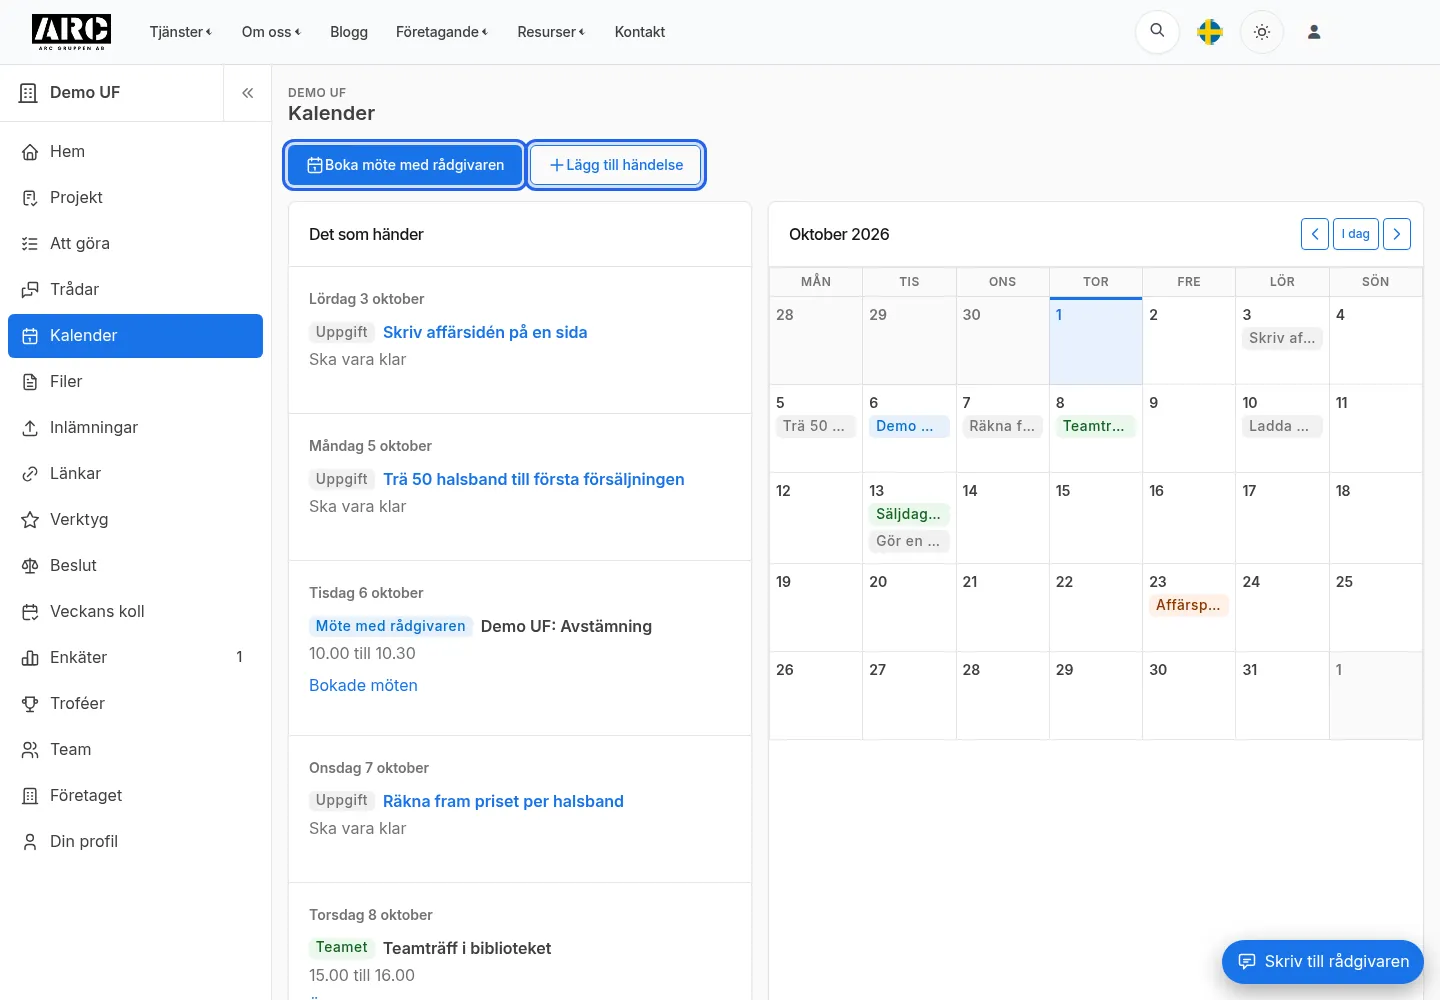Click the Att göra checklist icon

coord(30,244)
